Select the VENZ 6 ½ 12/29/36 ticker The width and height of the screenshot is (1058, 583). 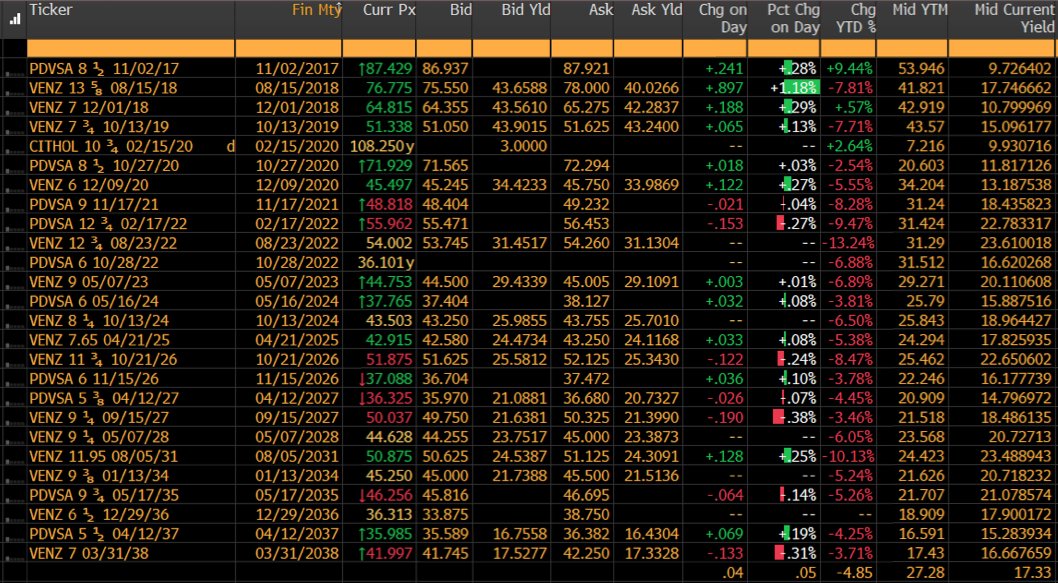tap(99, 515)
